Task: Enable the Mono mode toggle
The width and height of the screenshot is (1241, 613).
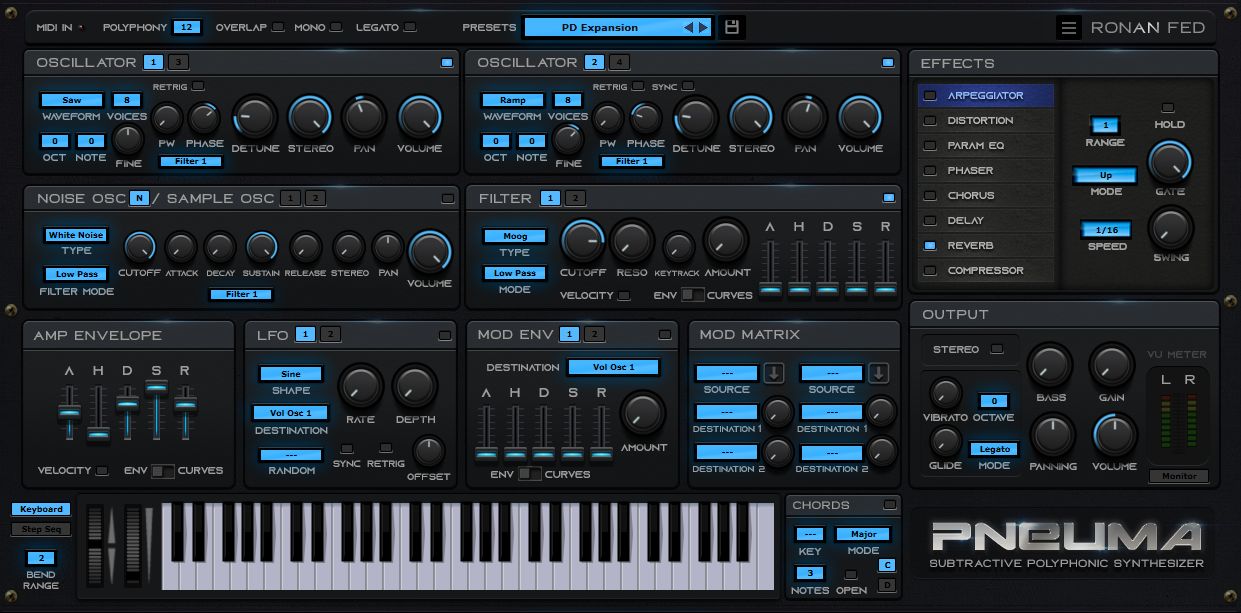Action: point(336,28)
